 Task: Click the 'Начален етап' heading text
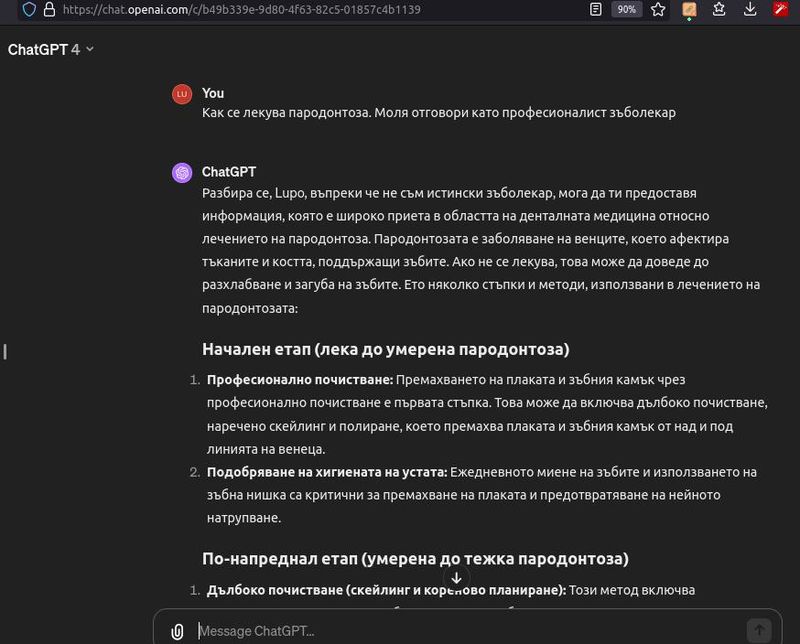pos(385,349)
